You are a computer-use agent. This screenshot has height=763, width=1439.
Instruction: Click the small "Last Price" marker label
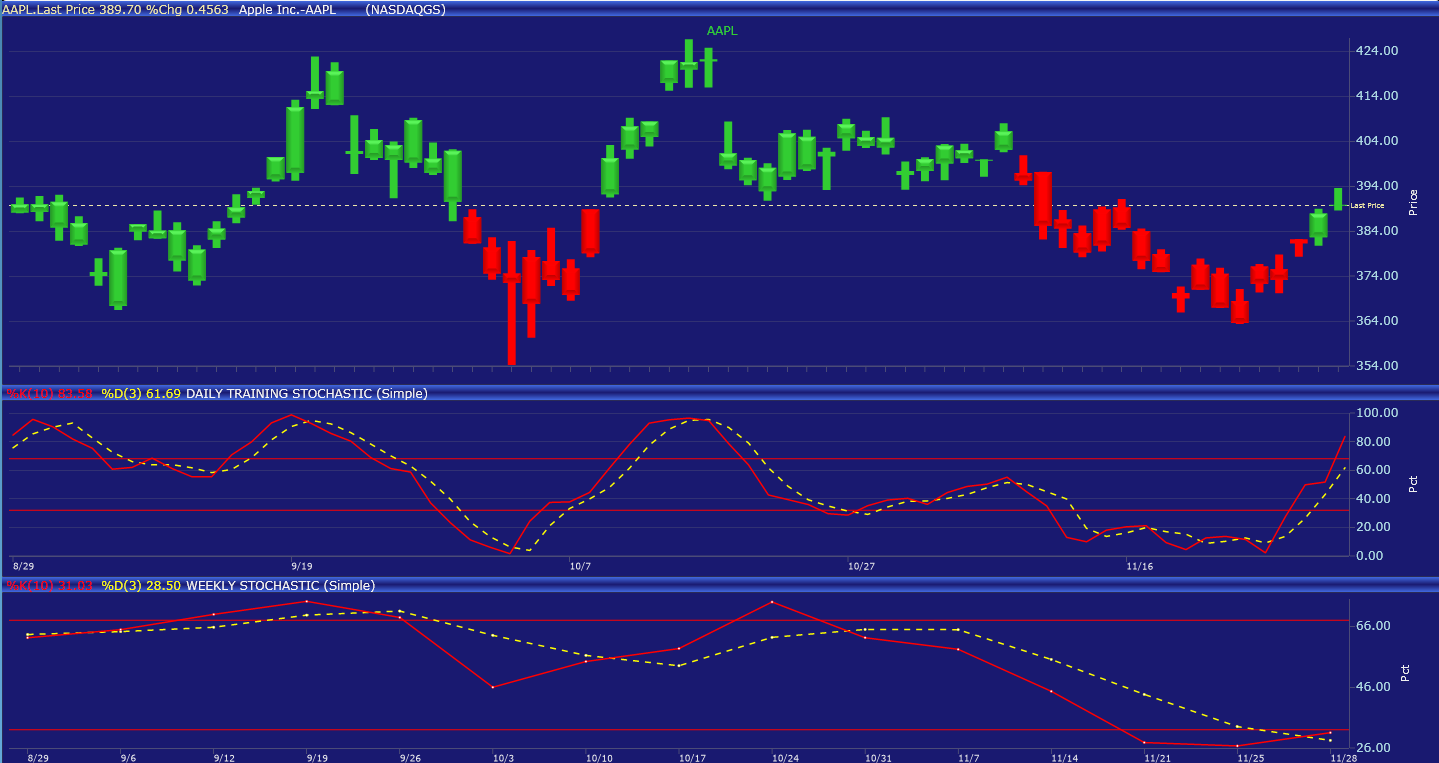coord(1368,205)
